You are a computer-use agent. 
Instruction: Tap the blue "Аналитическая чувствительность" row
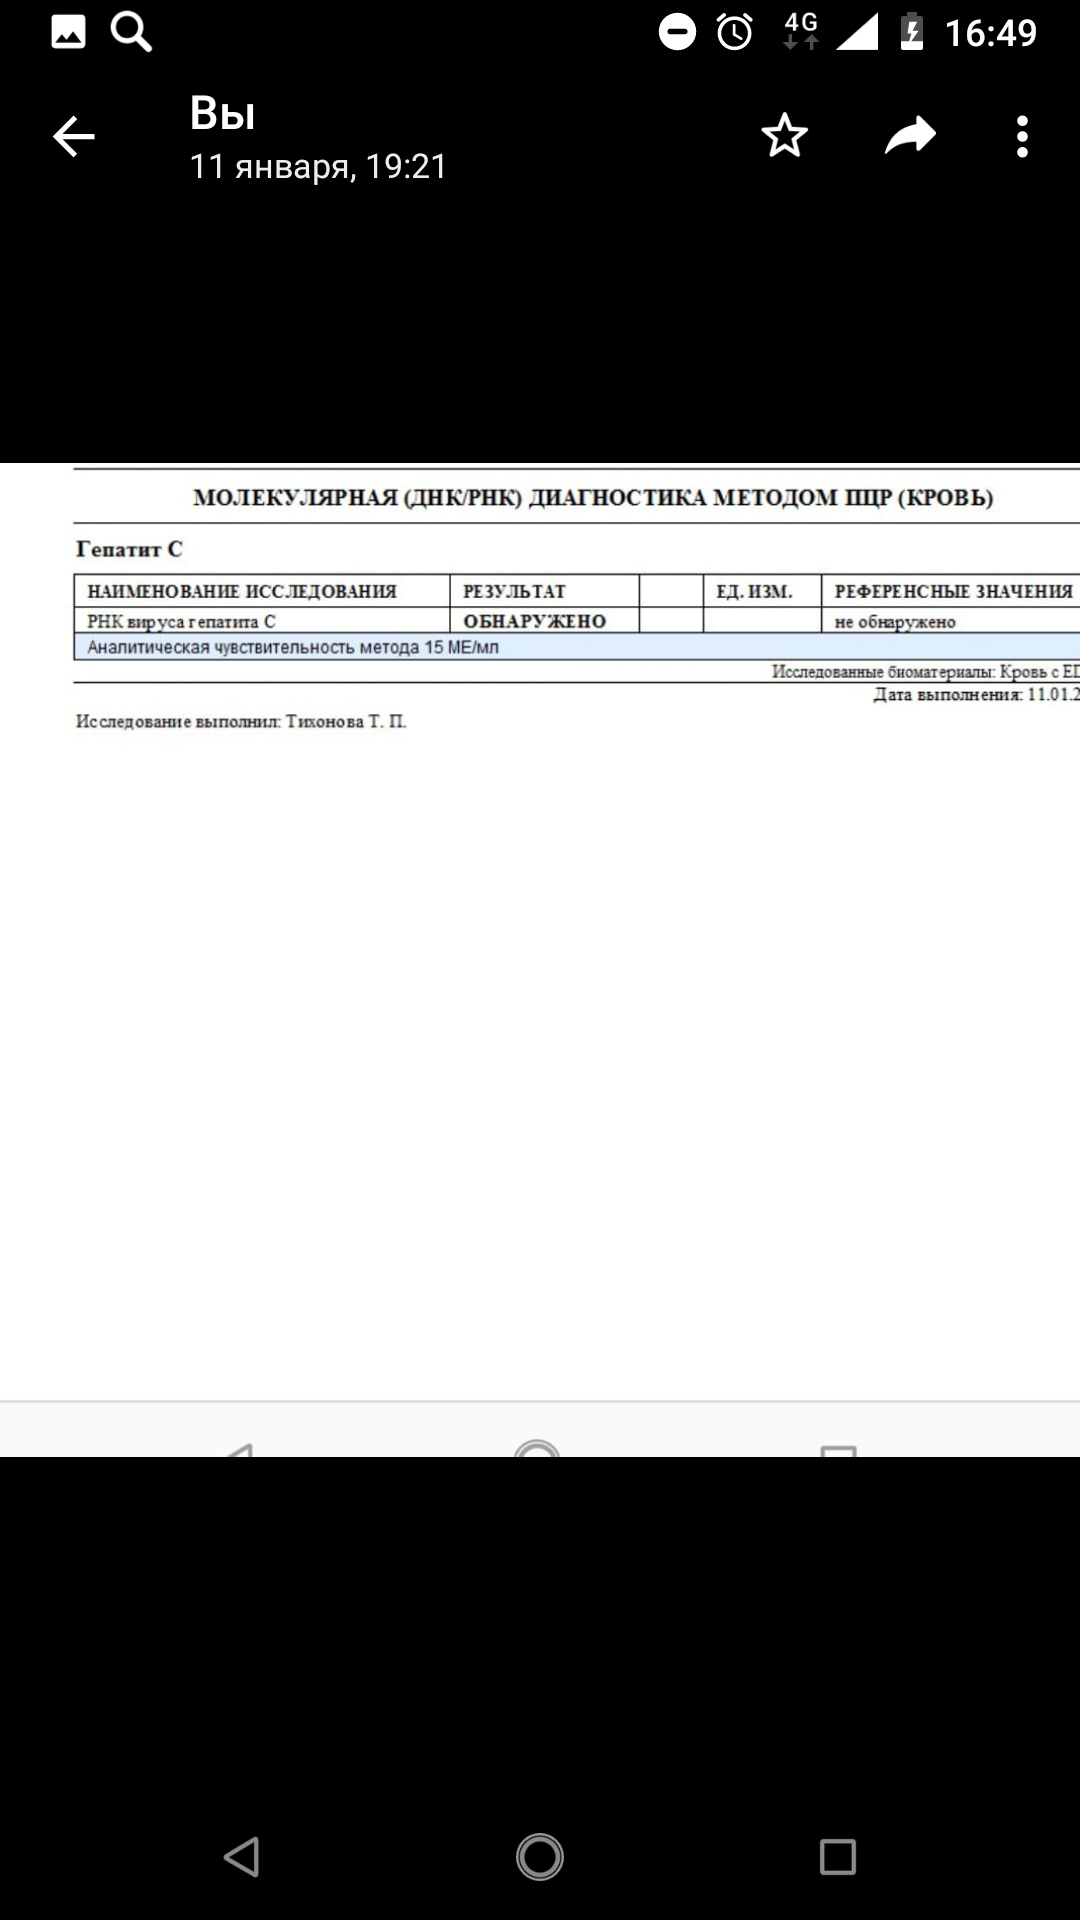click(x=500, y=647)
